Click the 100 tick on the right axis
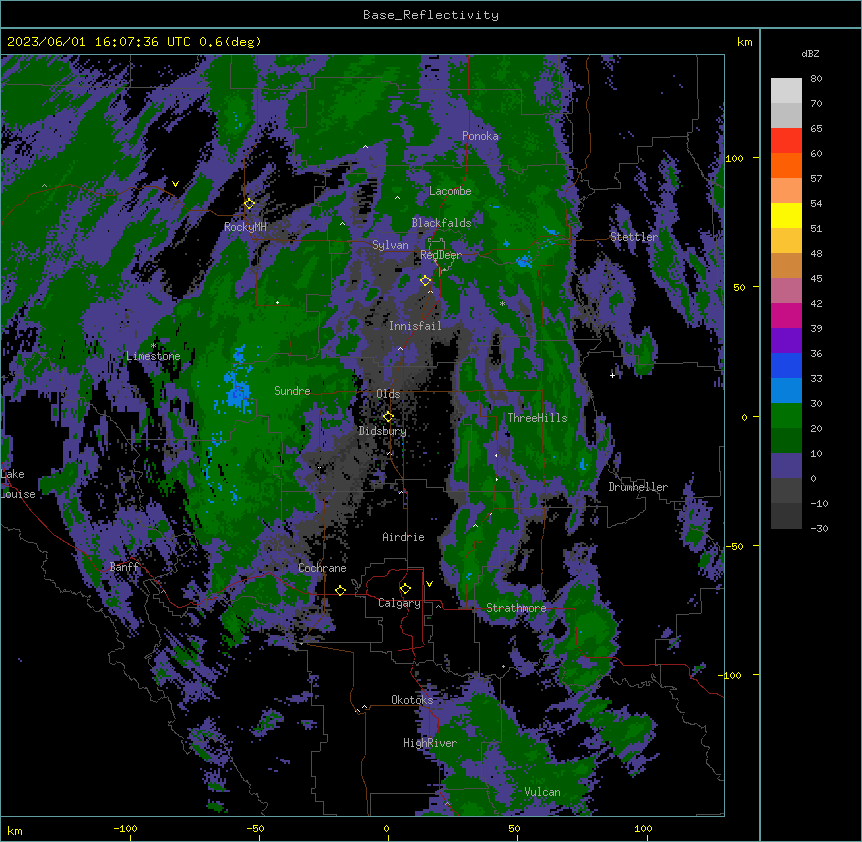 (x=734, y=158)
